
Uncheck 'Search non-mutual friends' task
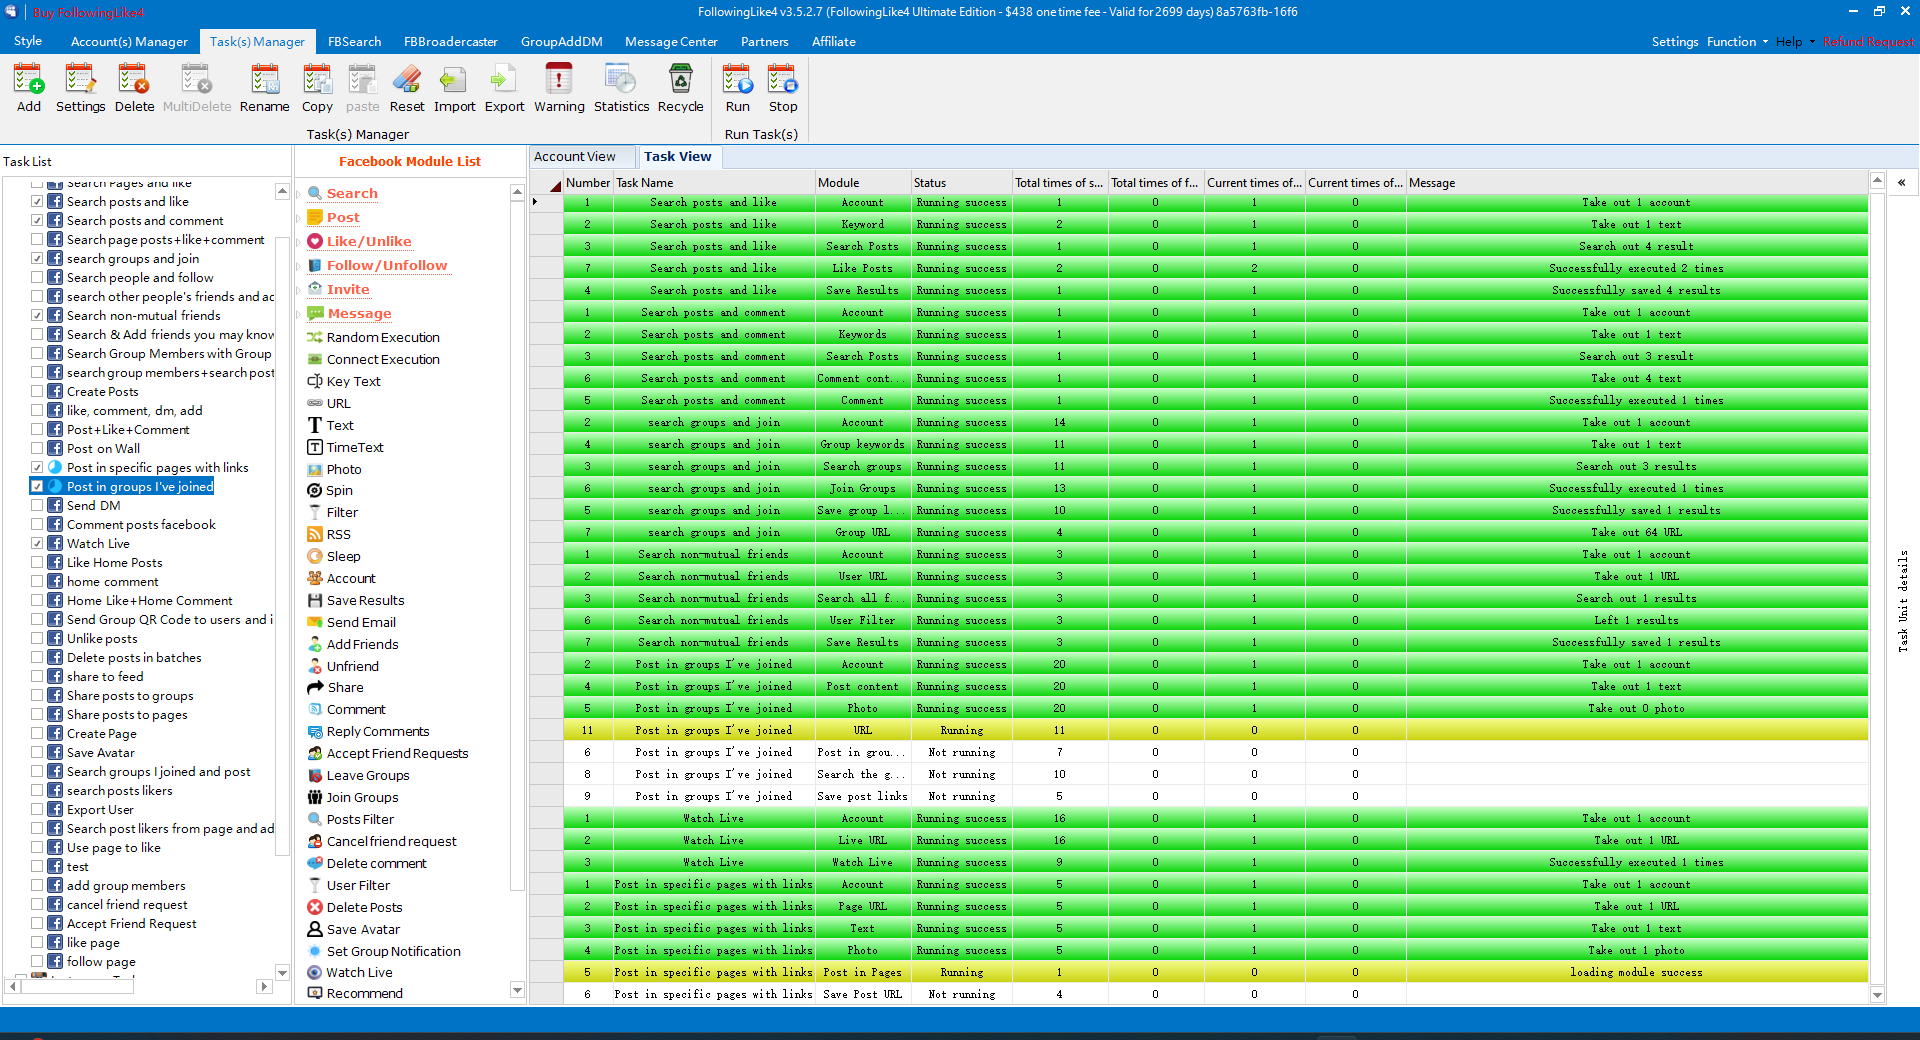point(37,315)
